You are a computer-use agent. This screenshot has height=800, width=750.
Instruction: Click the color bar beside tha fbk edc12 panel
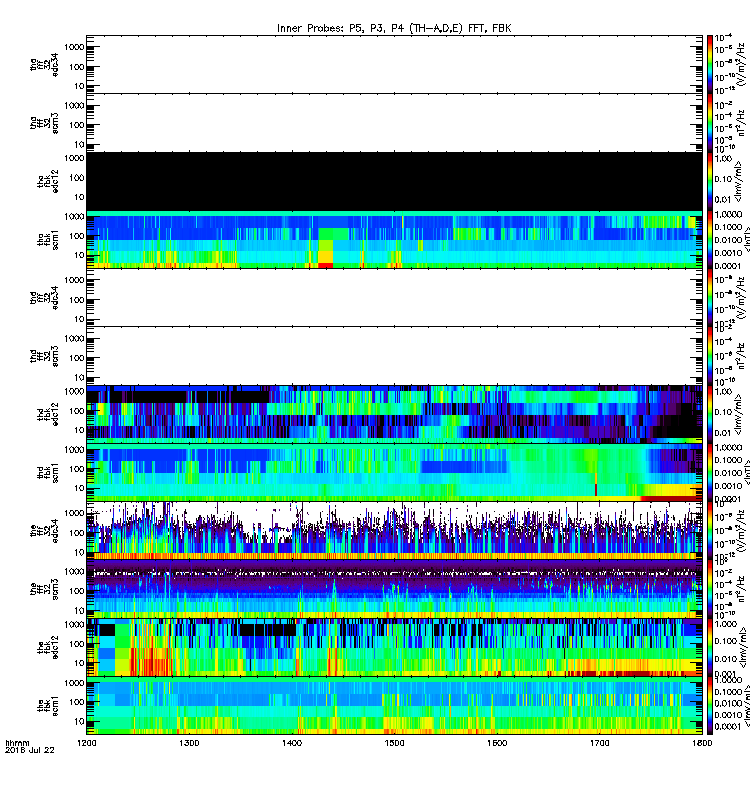coord(709,181)
